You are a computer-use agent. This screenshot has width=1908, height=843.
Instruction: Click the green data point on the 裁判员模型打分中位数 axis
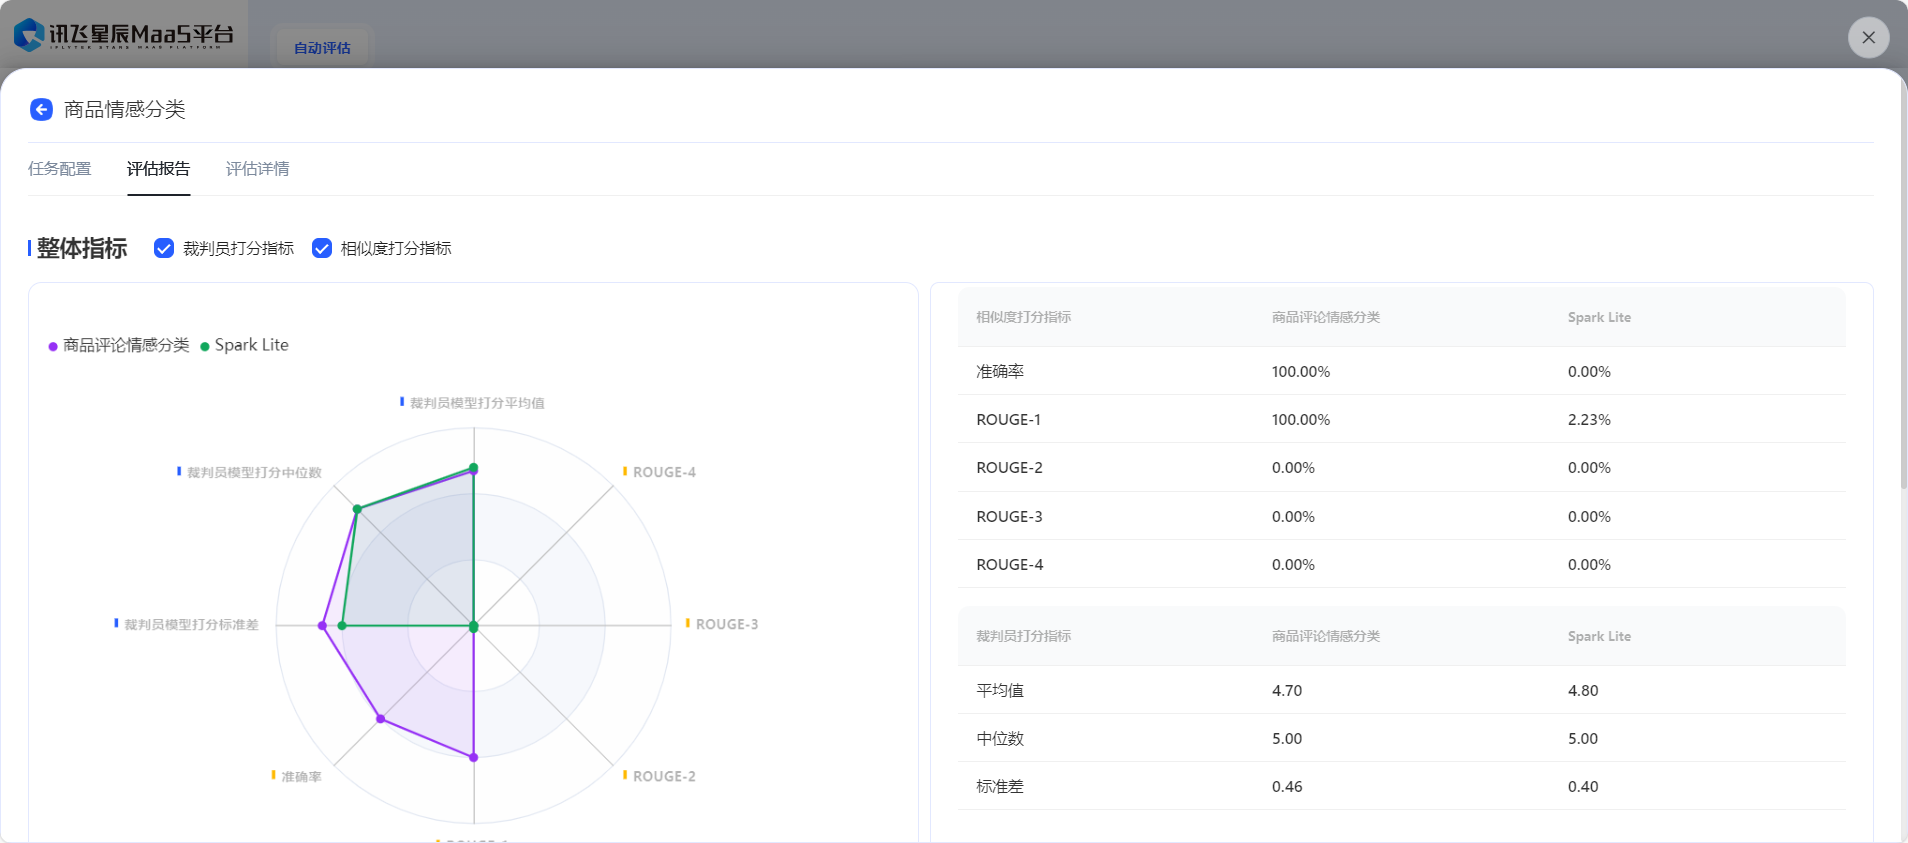point(357,510)
